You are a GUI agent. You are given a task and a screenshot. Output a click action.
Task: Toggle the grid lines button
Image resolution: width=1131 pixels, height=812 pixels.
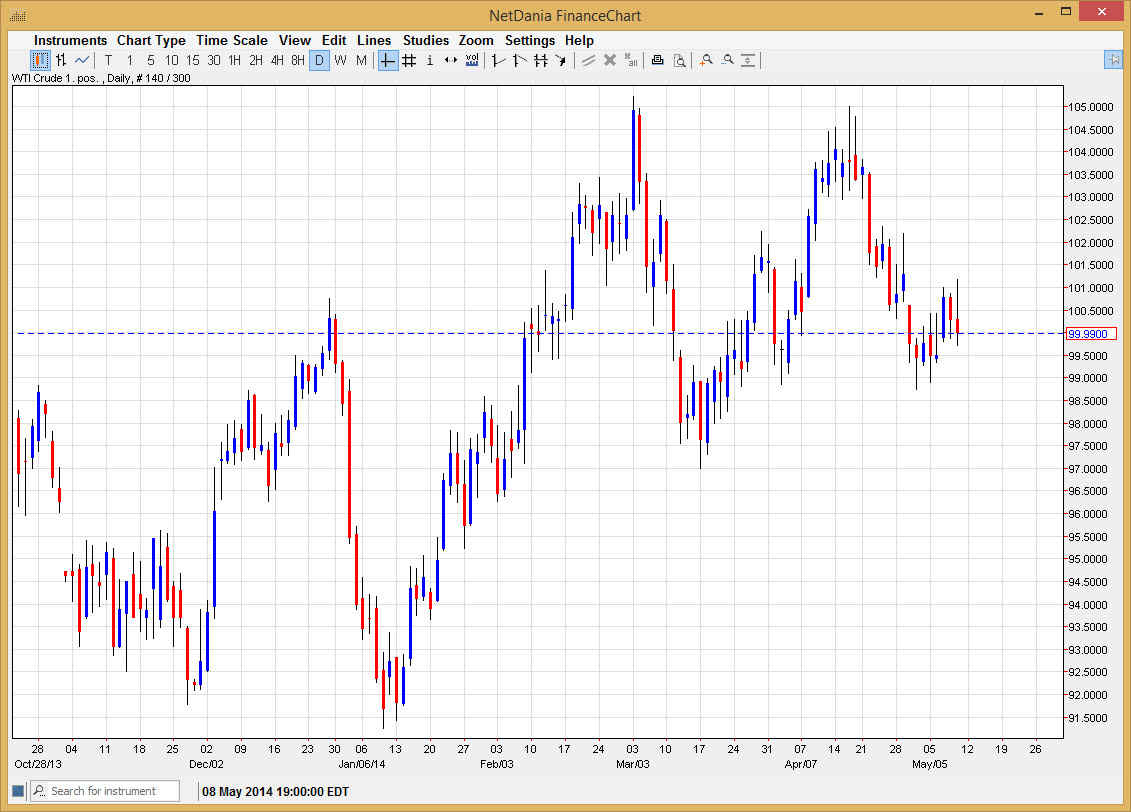(x=409, y=60)
